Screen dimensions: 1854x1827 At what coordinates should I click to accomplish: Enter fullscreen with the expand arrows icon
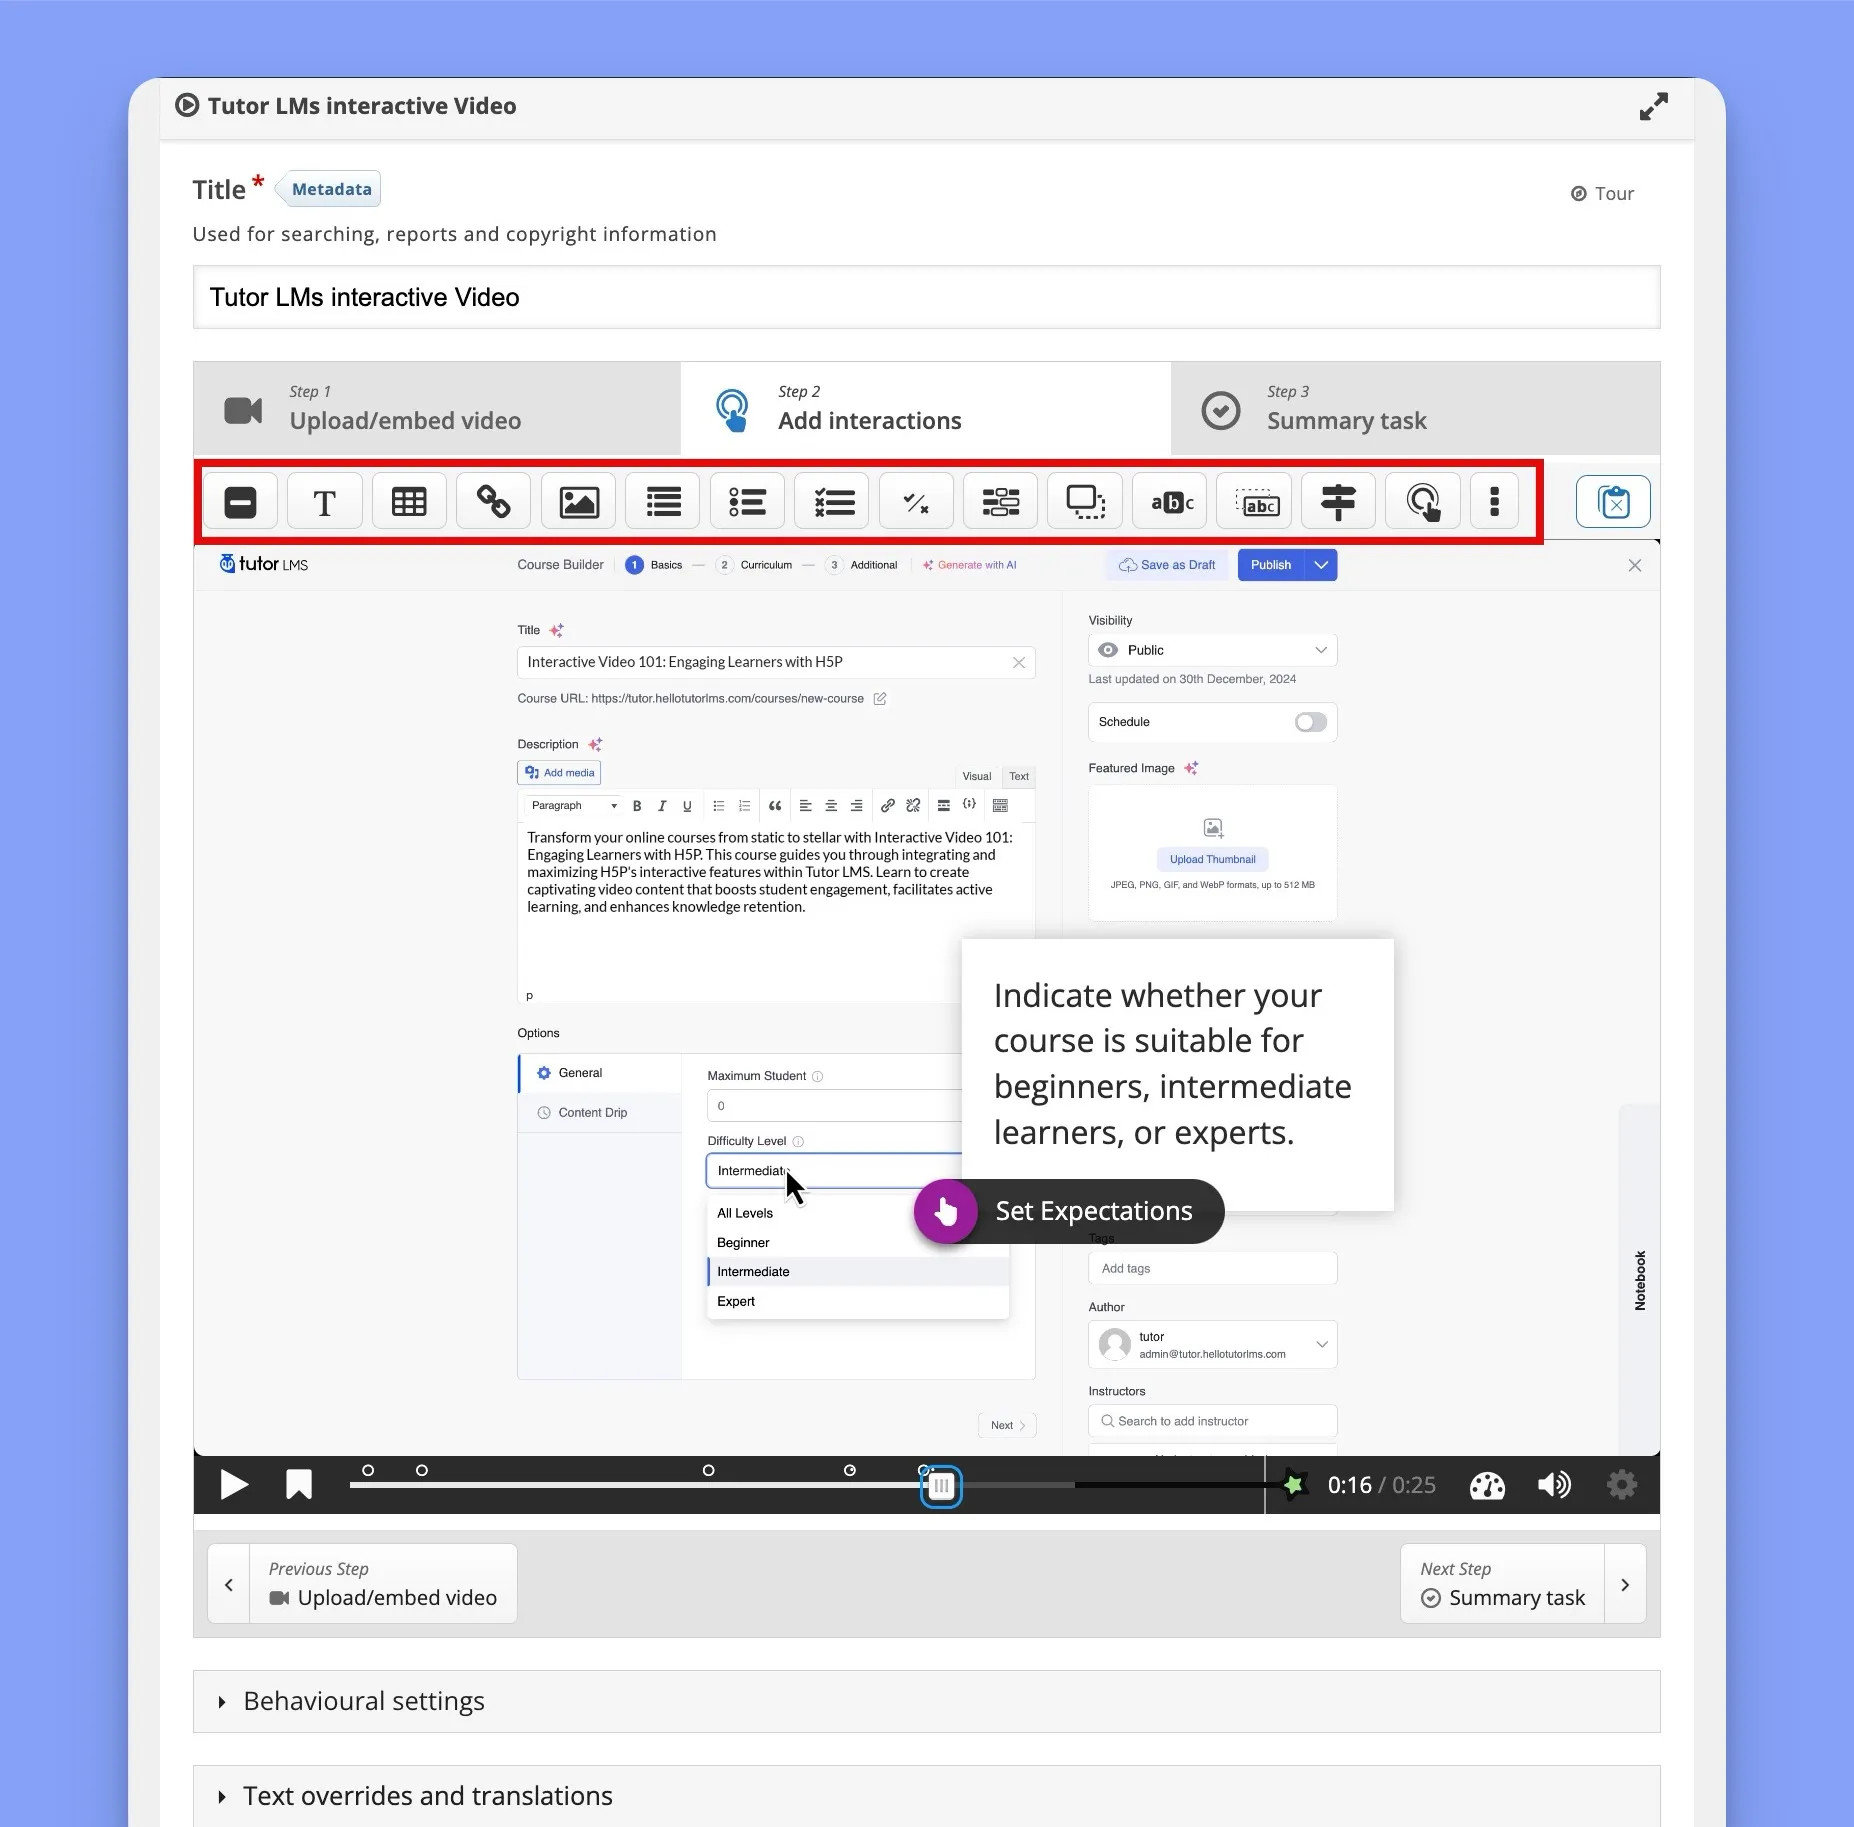pyautogui.click(x=1653, y=106)
